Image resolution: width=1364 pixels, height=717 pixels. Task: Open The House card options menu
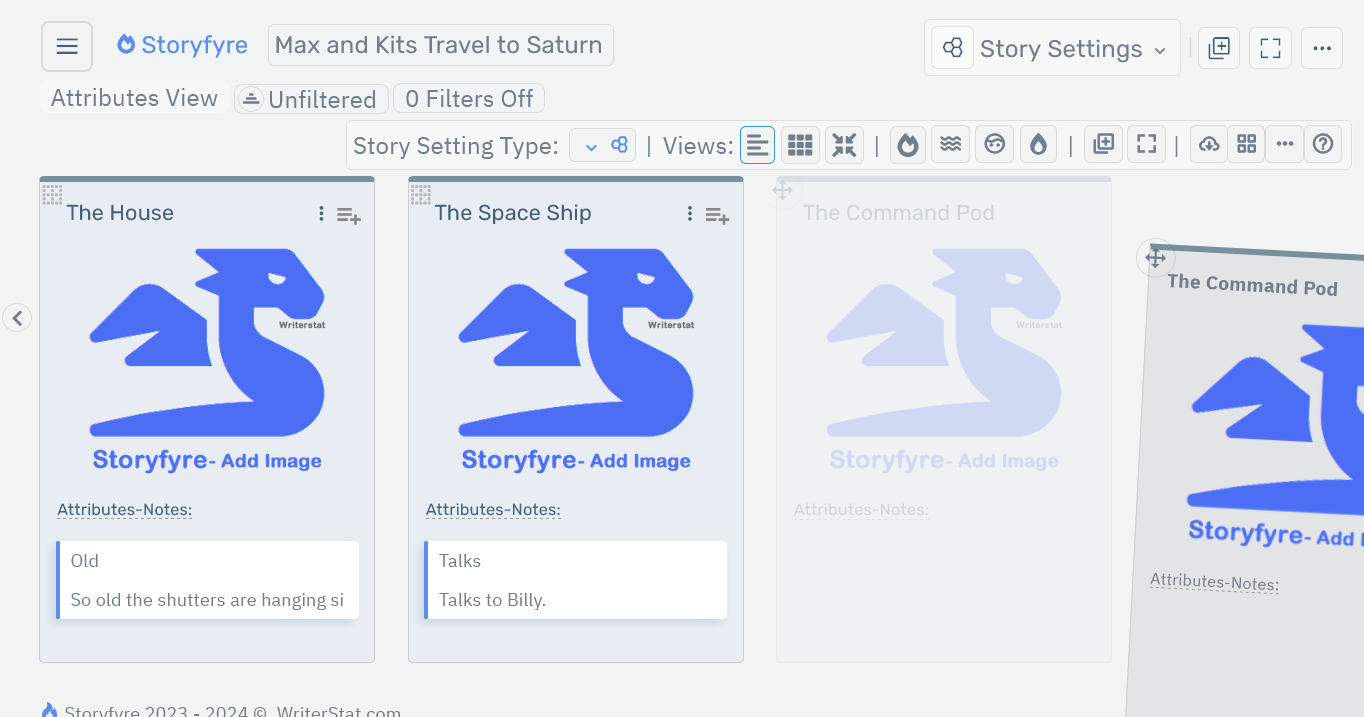[321, 214]
